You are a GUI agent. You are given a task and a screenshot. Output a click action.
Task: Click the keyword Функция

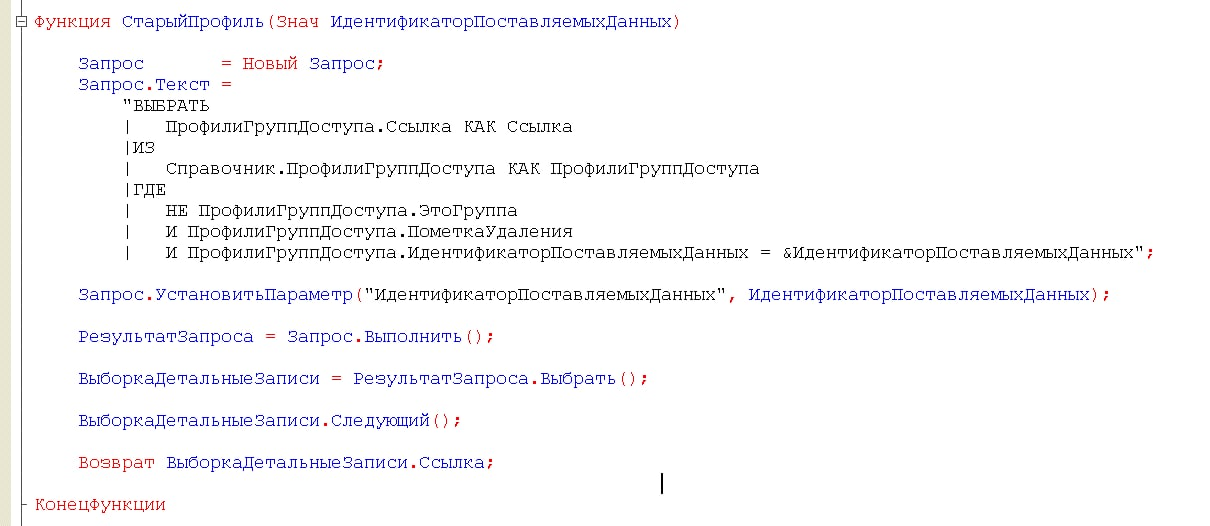(x=73, y=21)
